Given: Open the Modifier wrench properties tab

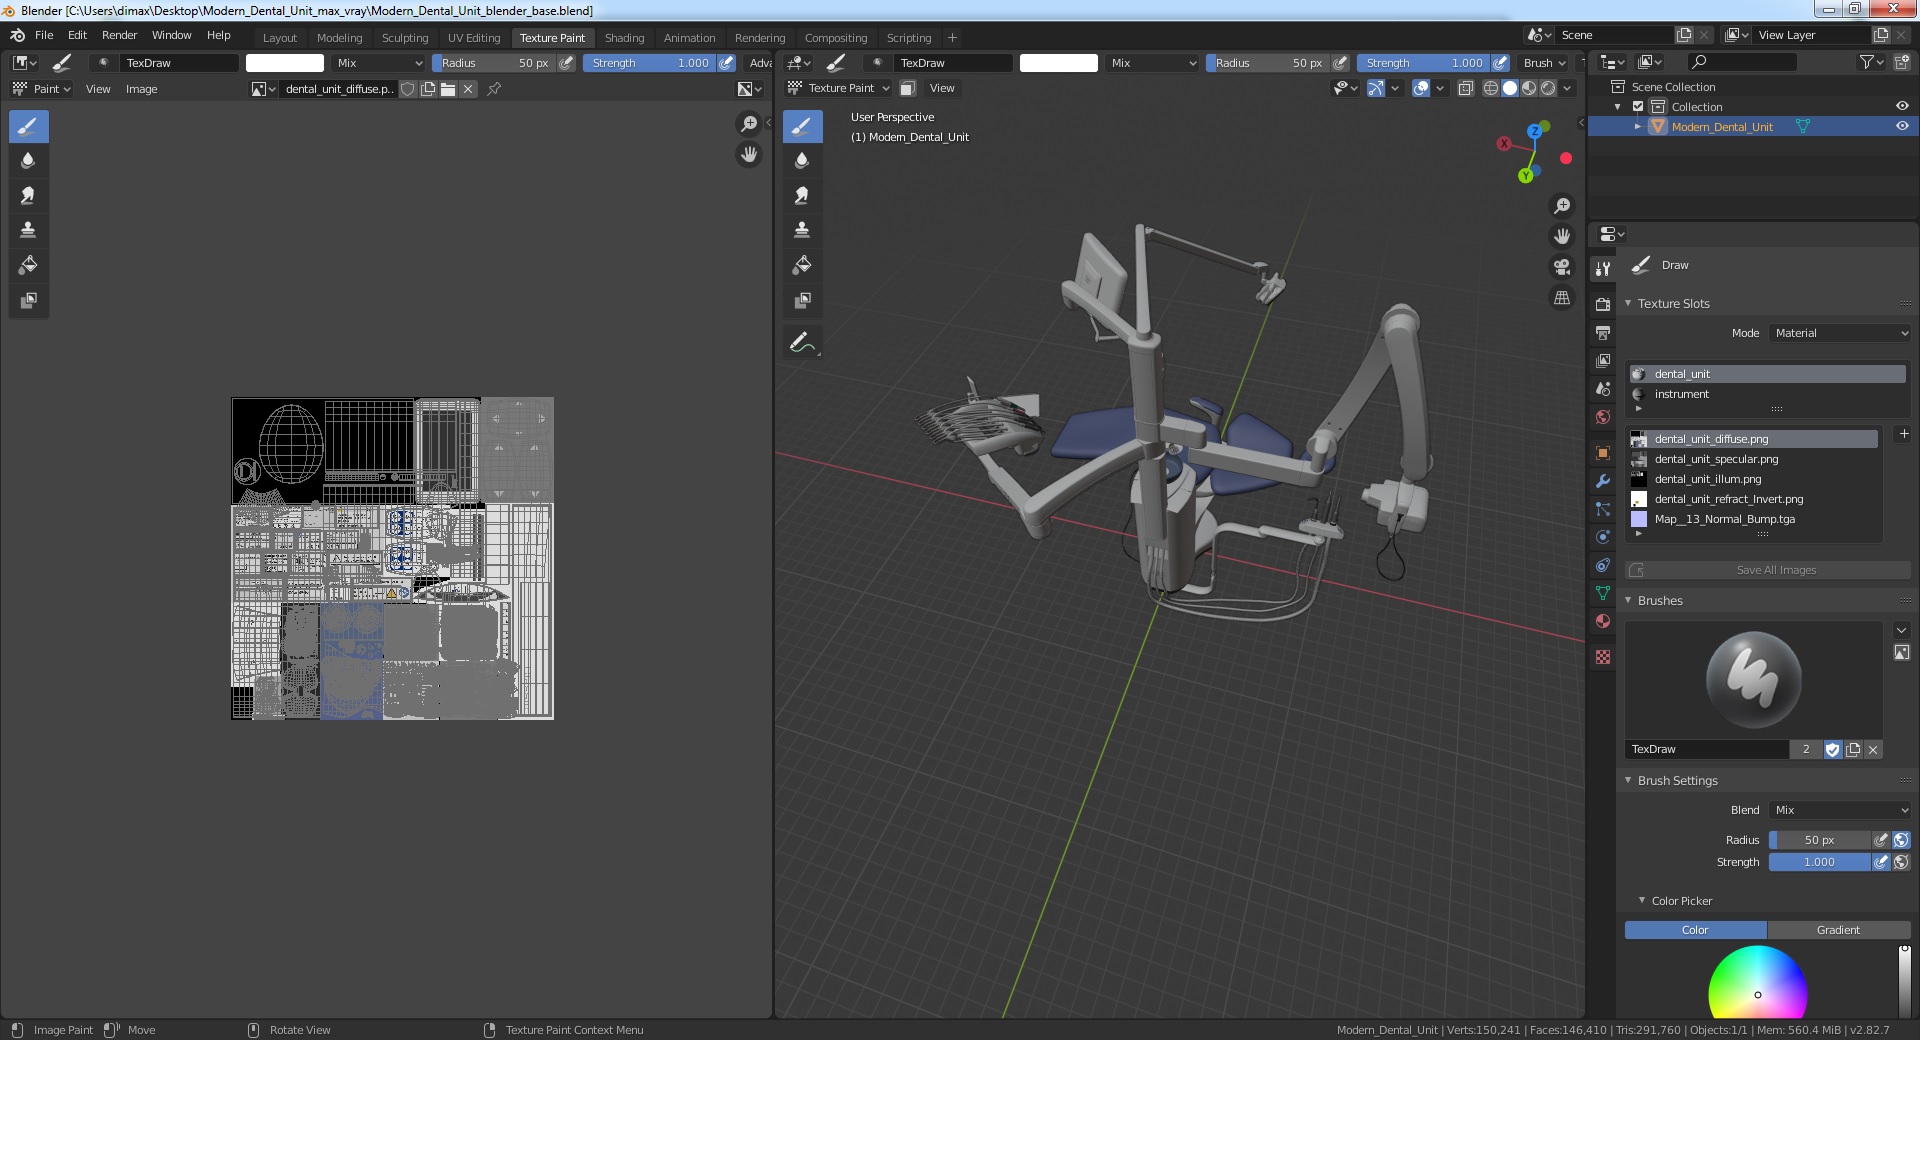Looking at the screenshot, I should point(1603,481).
